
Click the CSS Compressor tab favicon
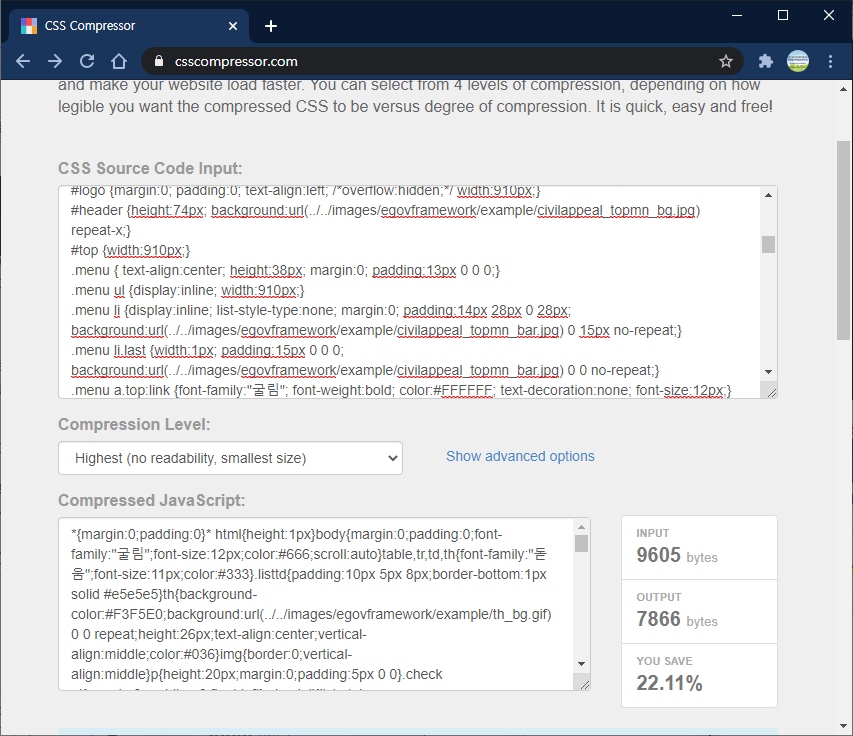point(29,26)
